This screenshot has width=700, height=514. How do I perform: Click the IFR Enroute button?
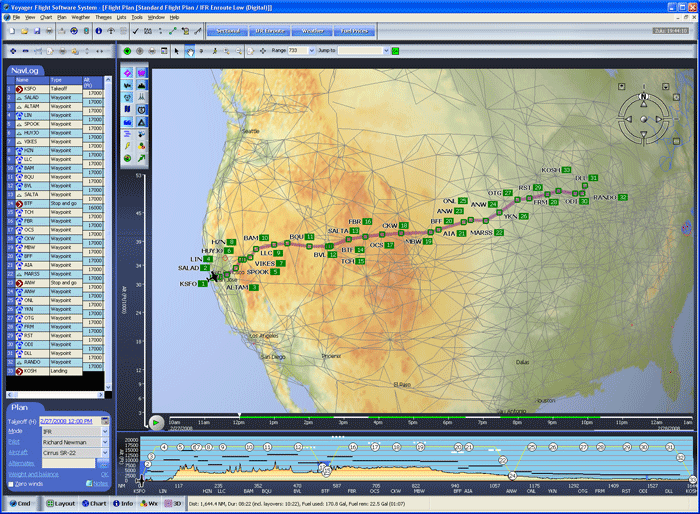[270, 31]
